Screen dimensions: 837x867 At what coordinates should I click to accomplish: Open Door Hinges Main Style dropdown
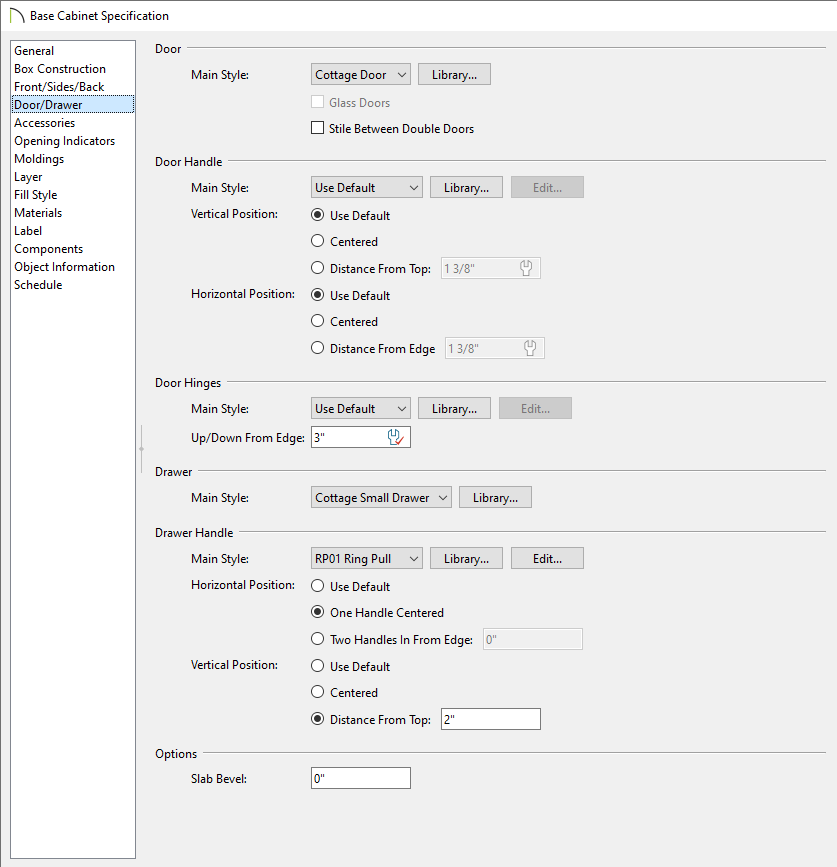point(360,409)
